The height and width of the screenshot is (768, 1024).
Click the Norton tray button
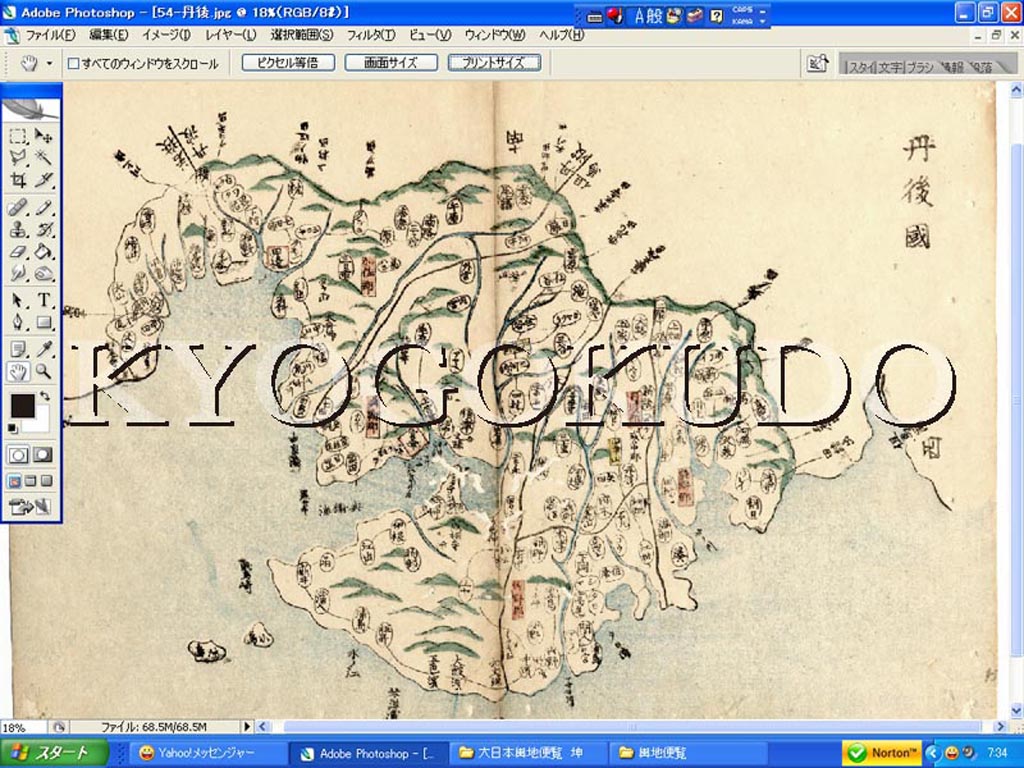[882, 753]
